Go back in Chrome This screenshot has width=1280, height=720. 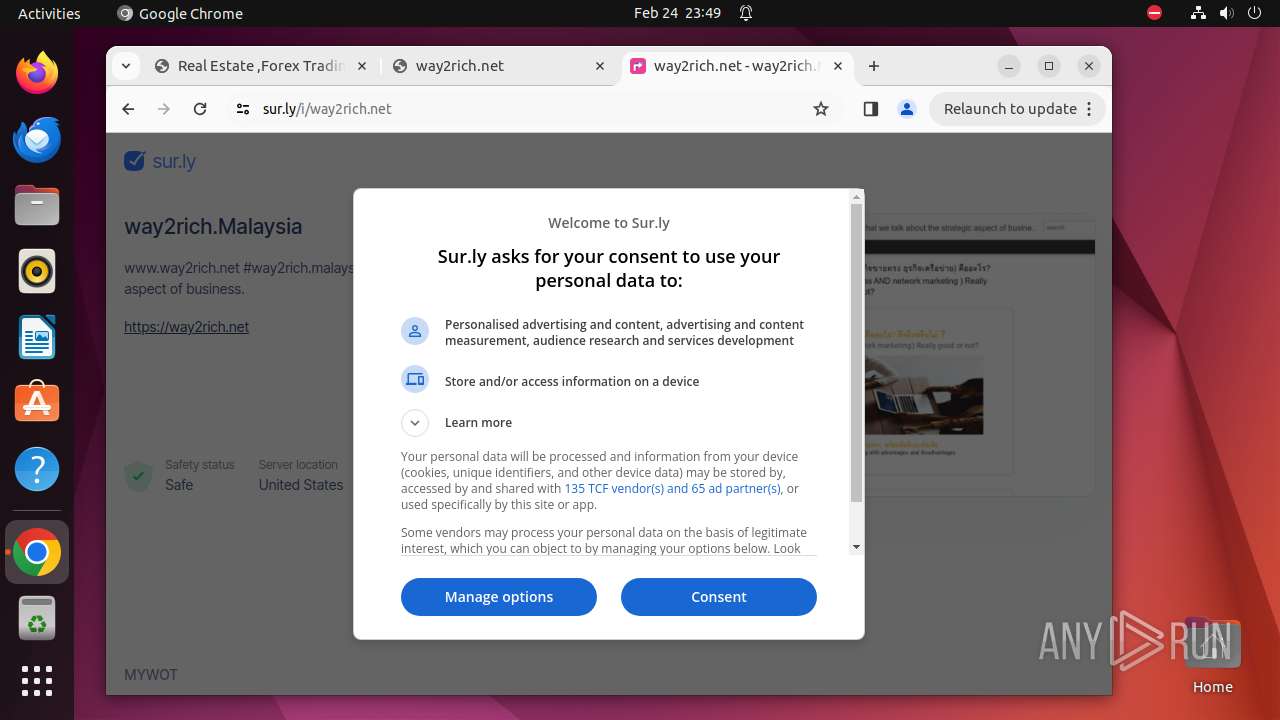(x=128, y=109)
